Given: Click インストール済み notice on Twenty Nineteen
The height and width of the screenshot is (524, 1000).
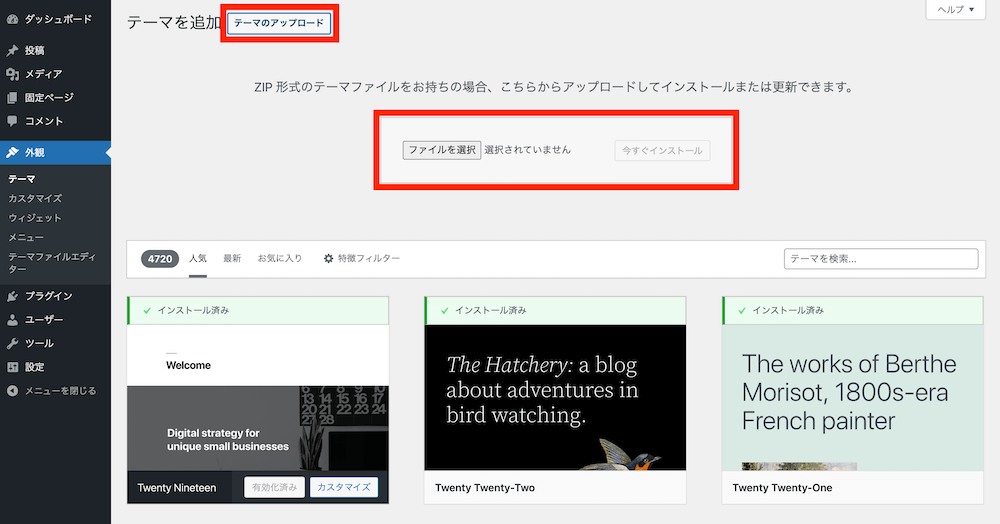Looking at the screenshot, I should (258, 310).
